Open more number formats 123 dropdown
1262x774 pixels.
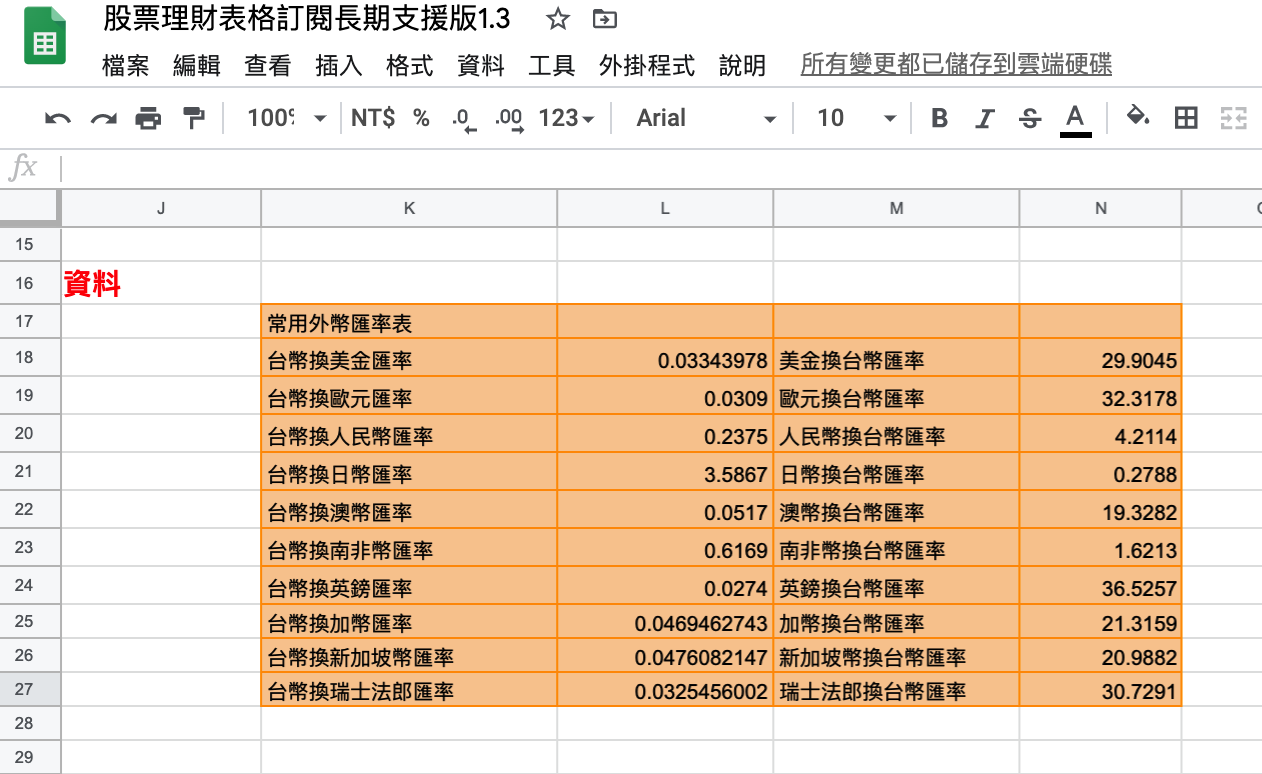pos(566,118)
